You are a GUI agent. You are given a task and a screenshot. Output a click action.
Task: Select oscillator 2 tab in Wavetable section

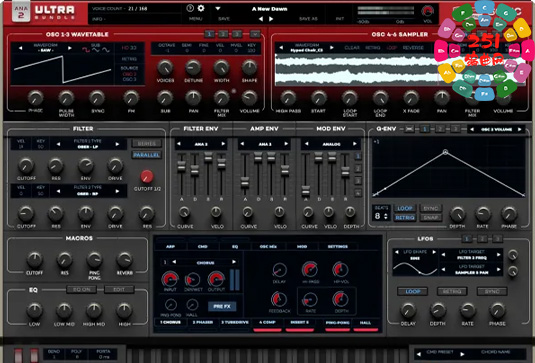(x=223, y=34)
